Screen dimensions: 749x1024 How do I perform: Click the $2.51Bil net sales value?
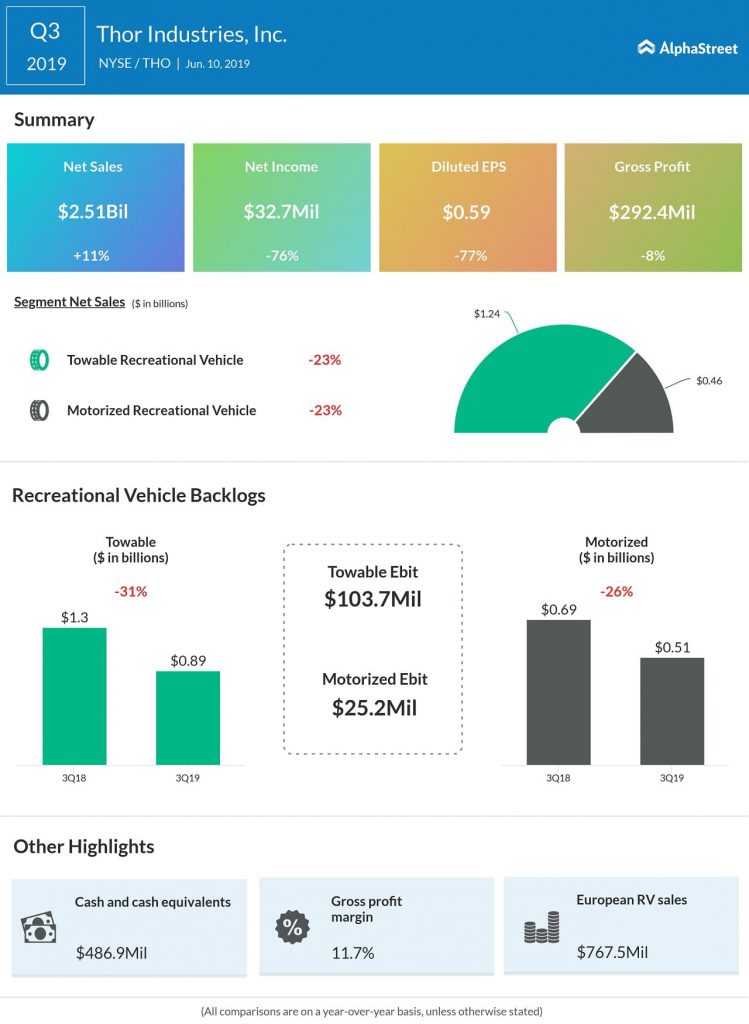[93, 212]
